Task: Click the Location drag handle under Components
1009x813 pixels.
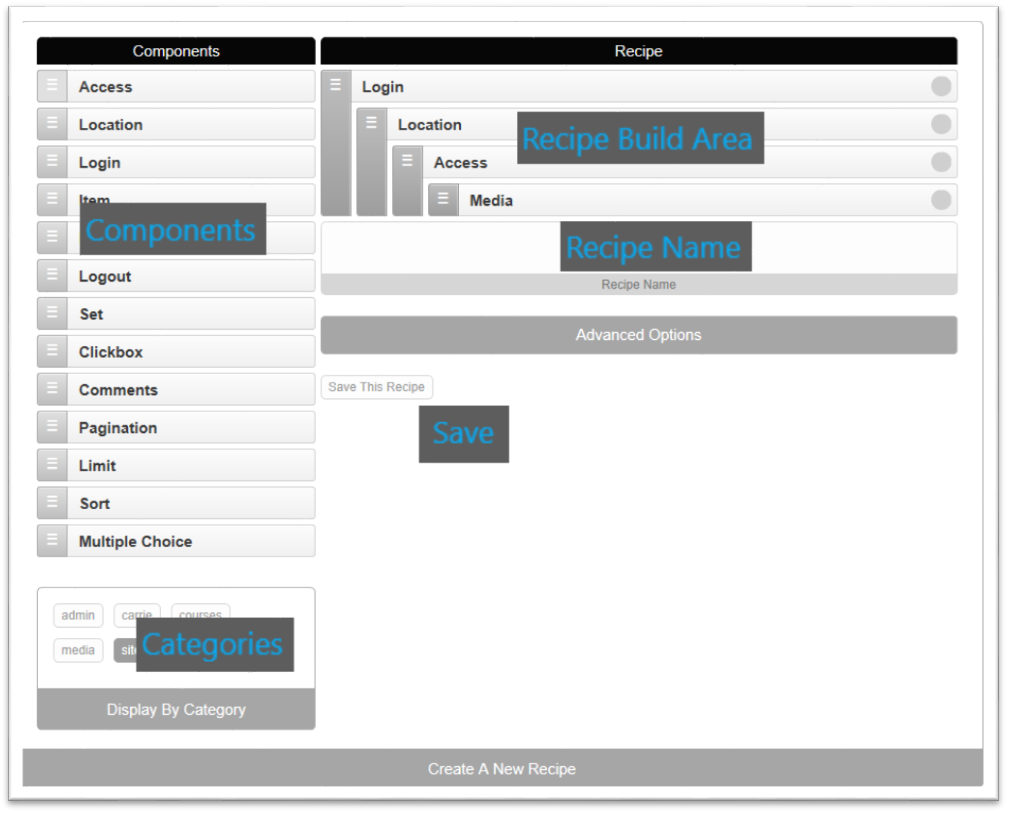Action: [x=52, y=124]
